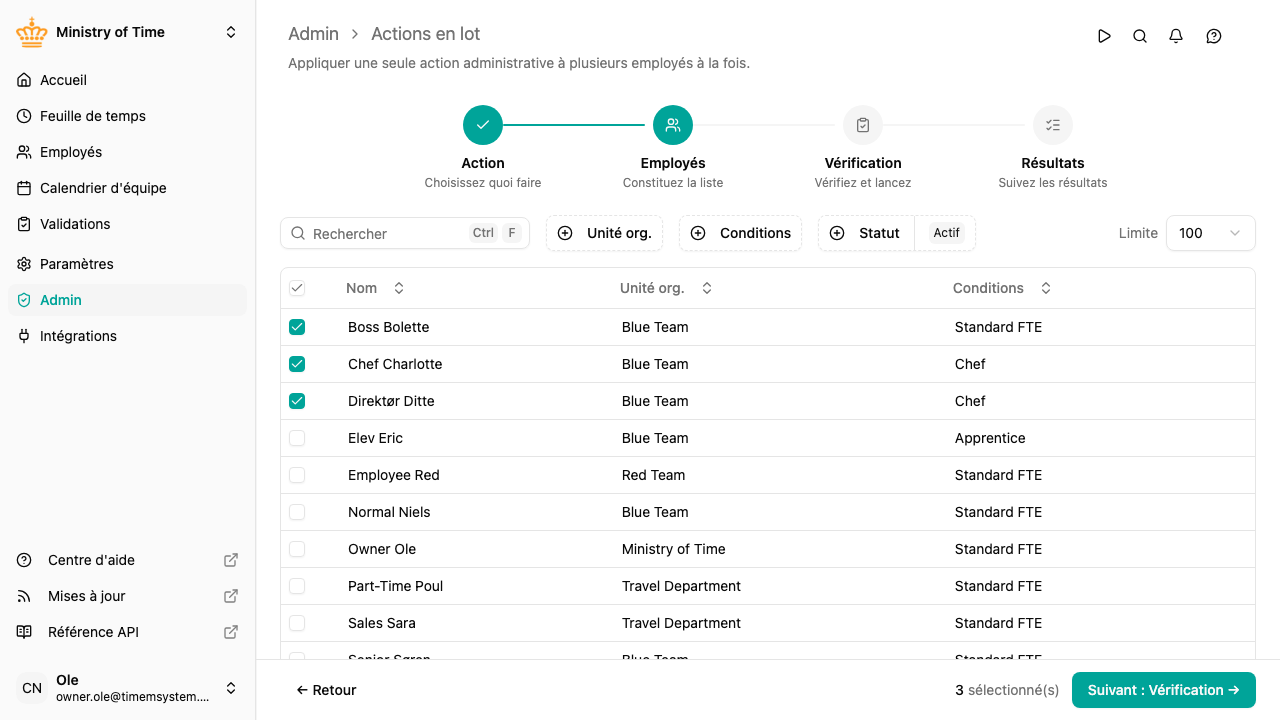Click the Calendrier d'équipe calendar icon
This screenshot has width=1280, height=720.
[x=24, y=188]
